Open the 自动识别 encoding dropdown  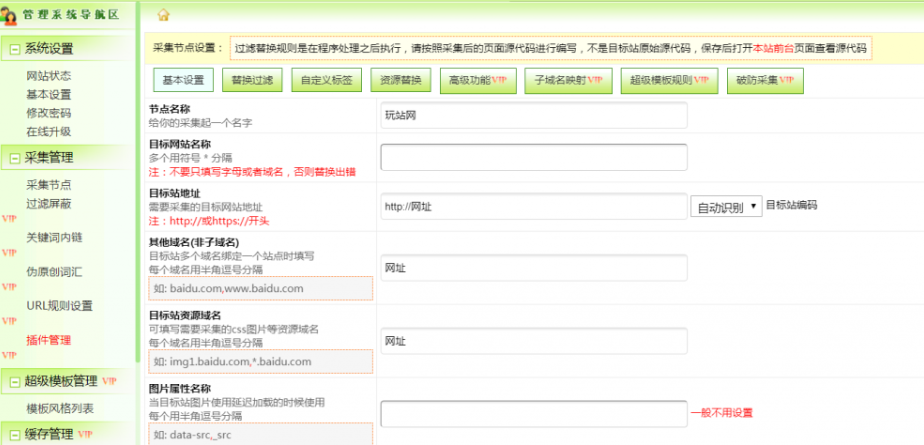coord(724,207)
